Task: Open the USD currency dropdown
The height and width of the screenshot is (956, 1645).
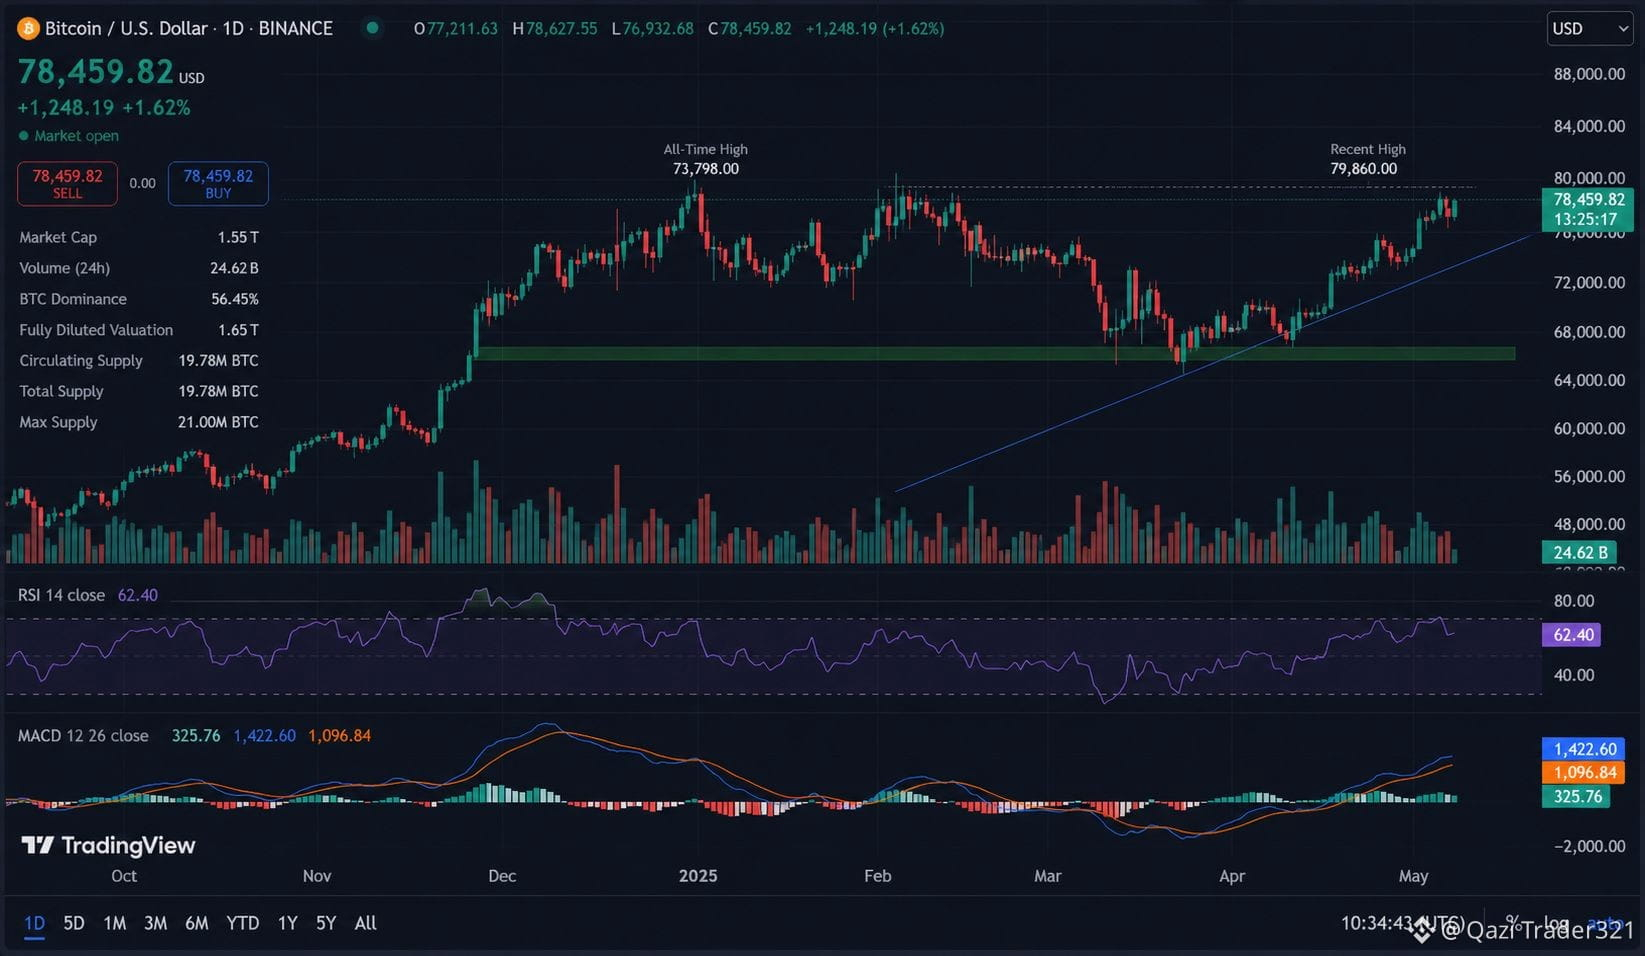Action: tap(1589, 28)
